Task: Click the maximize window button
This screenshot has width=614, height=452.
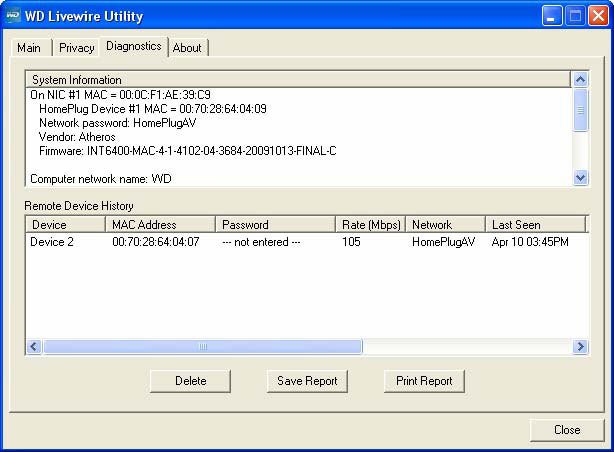Action: [x=575, y=16]
